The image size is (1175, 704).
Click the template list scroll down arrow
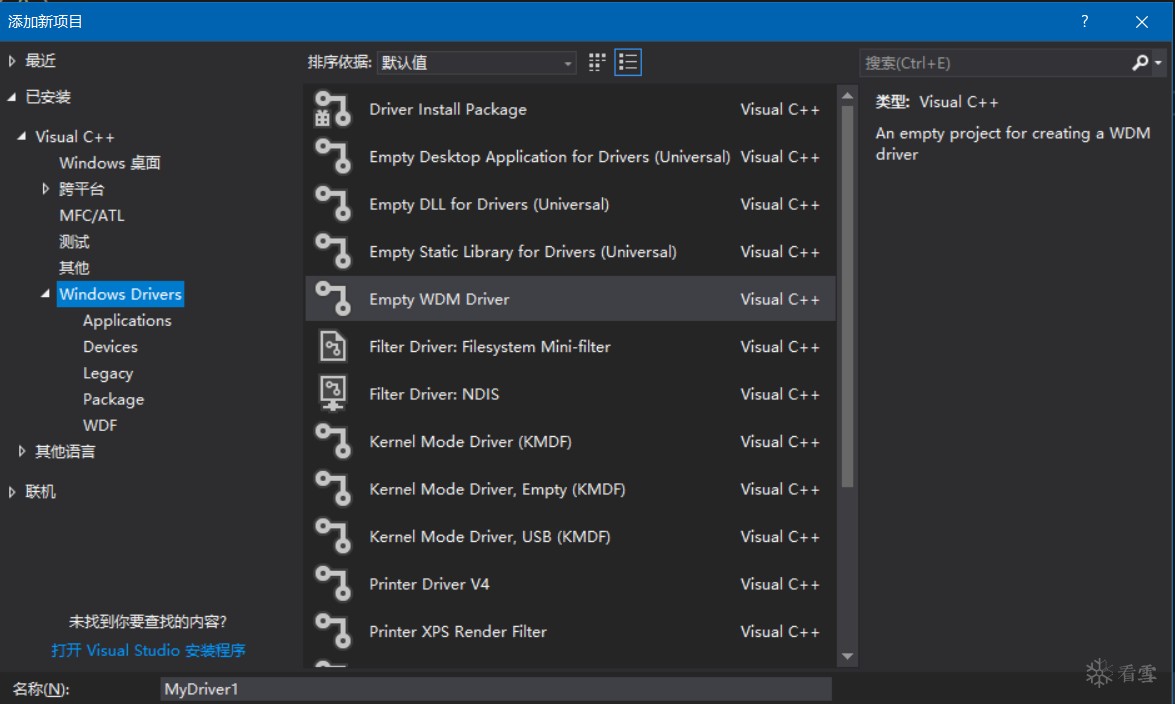848,657
